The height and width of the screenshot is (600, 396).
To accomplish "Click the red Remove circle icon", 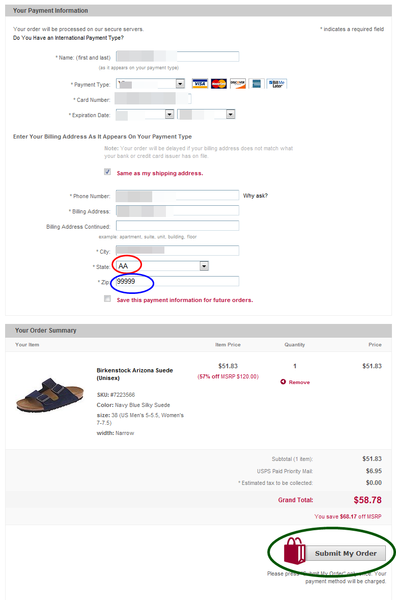I will point(283,382).
